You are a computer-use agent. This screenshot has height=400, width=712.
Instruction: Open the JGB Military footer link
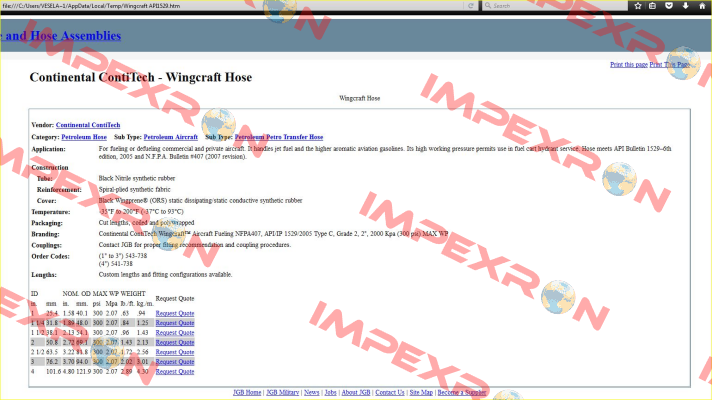tap(282, 392)
